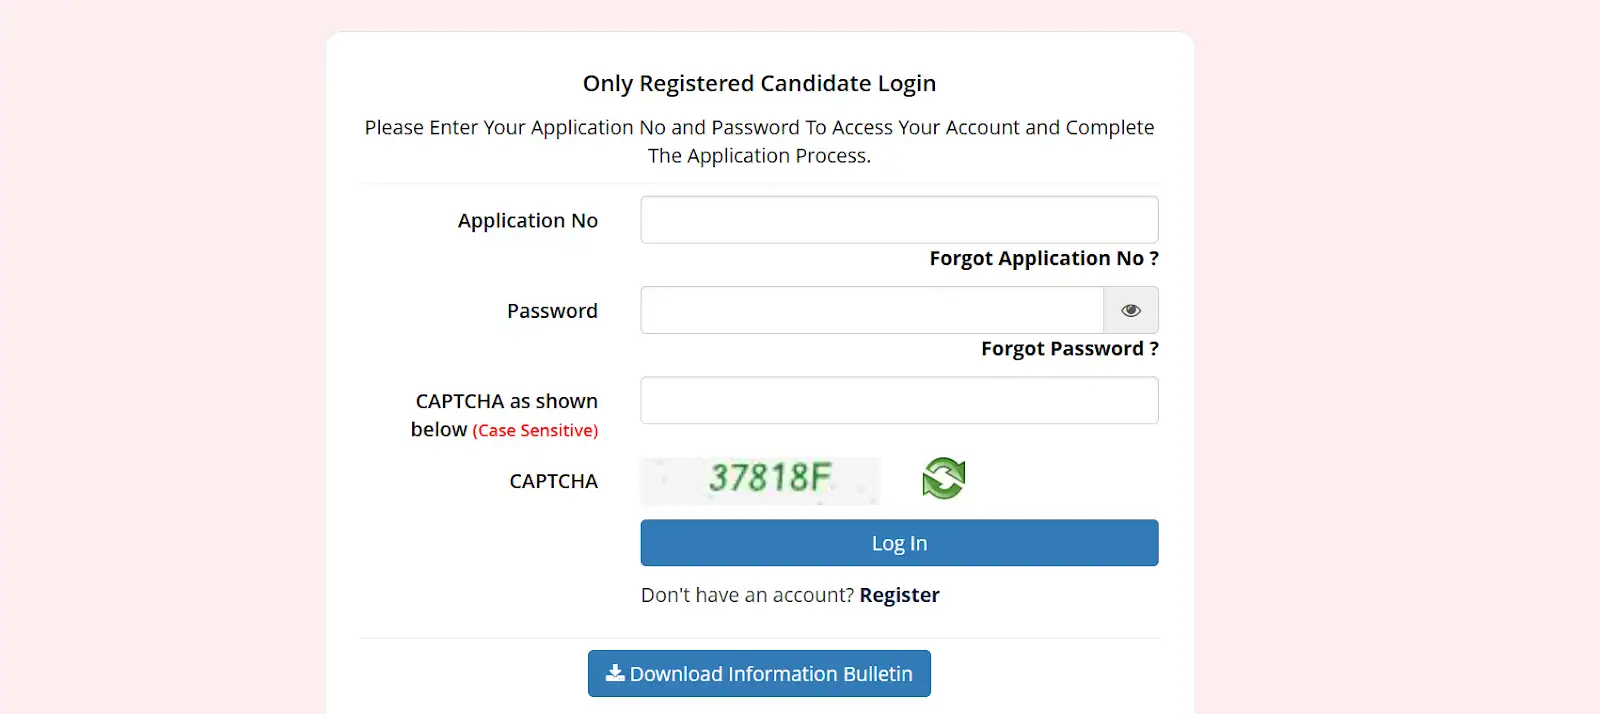Click the CAPTCHA image showing 37818F
1600x714 pixels.
coord(760,480)
